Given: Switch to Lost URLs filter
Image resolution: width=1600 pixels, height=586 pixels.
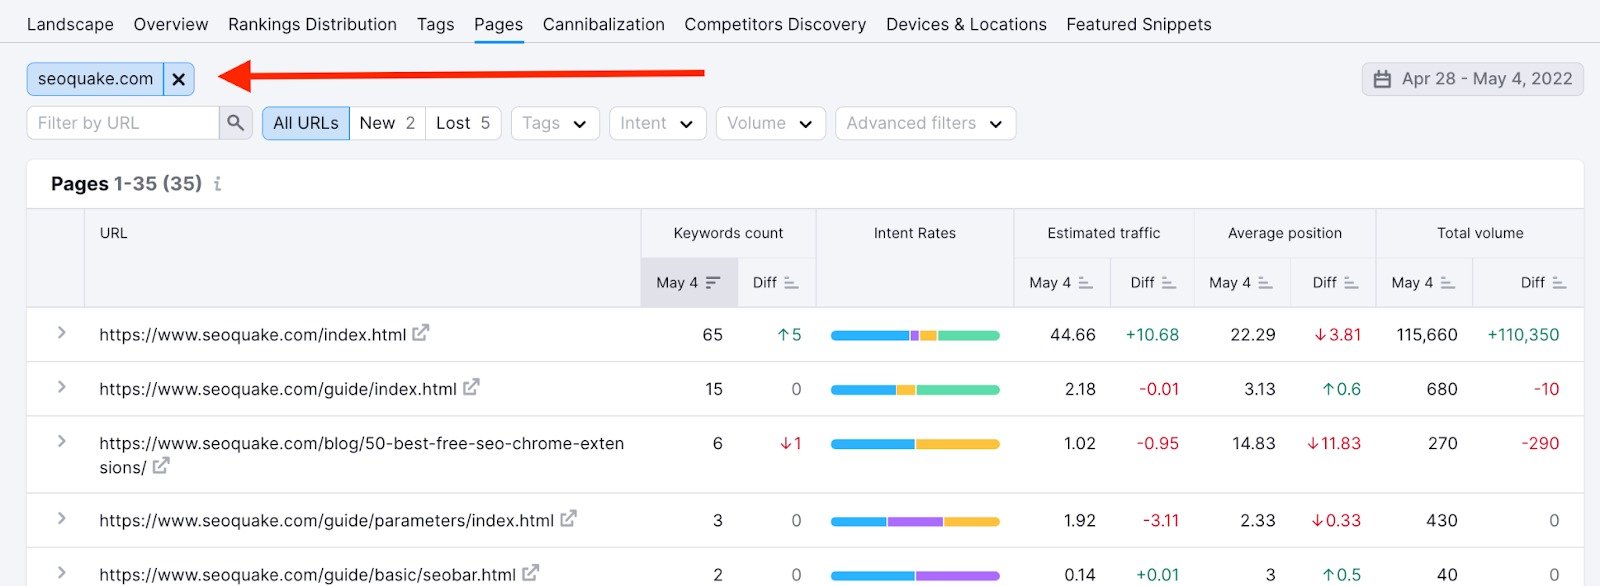Looking at the screenshot, I should [463, 123].
